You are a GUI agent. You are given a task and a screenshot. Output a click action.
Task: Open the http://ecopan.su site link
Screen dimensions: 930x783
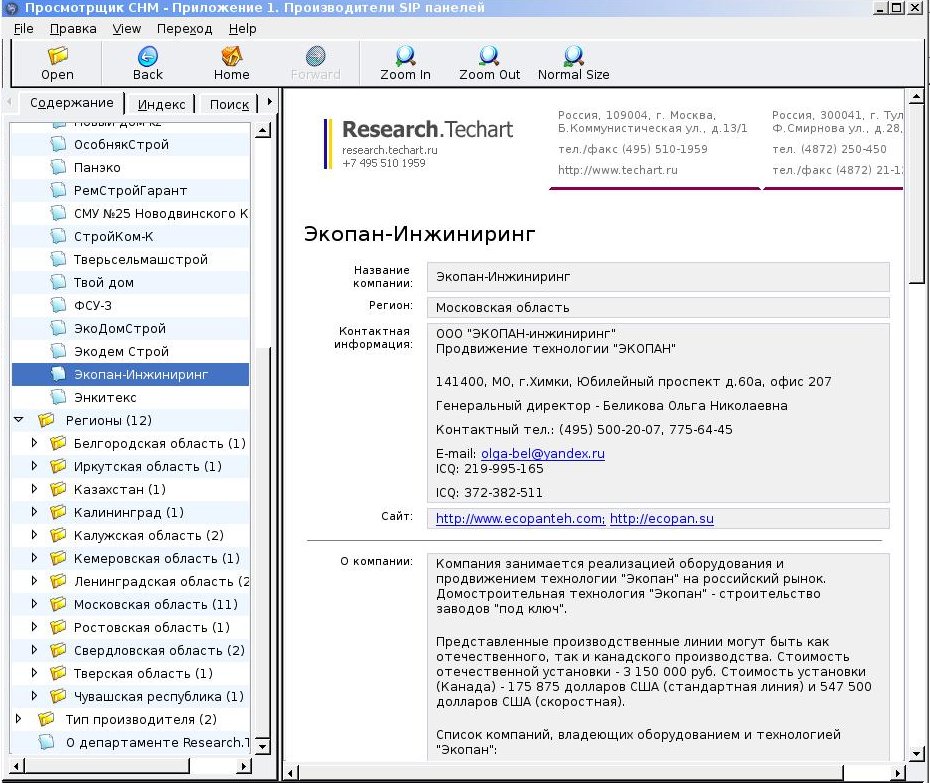661,518
